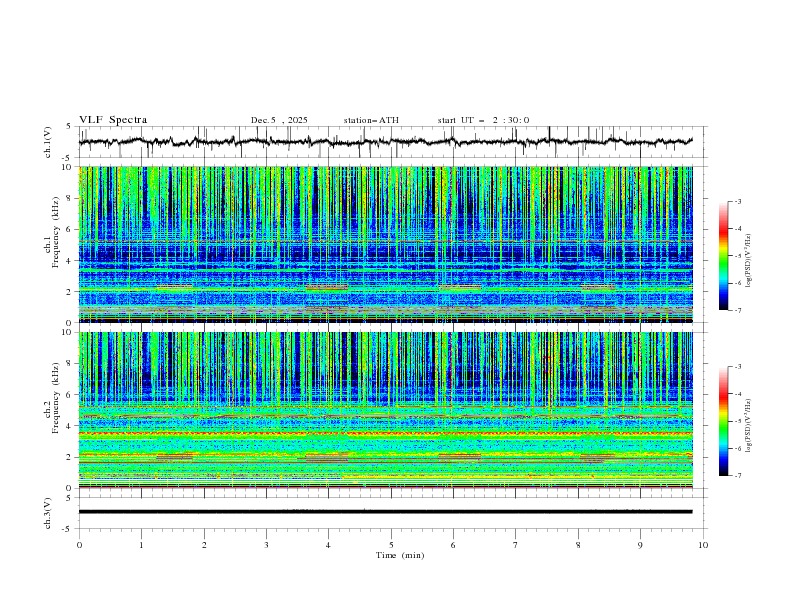Click the "VLF Spectra" plot title
Image resolution: width=792 pixels, height=612 pixels.
click(x=113, y=120)
